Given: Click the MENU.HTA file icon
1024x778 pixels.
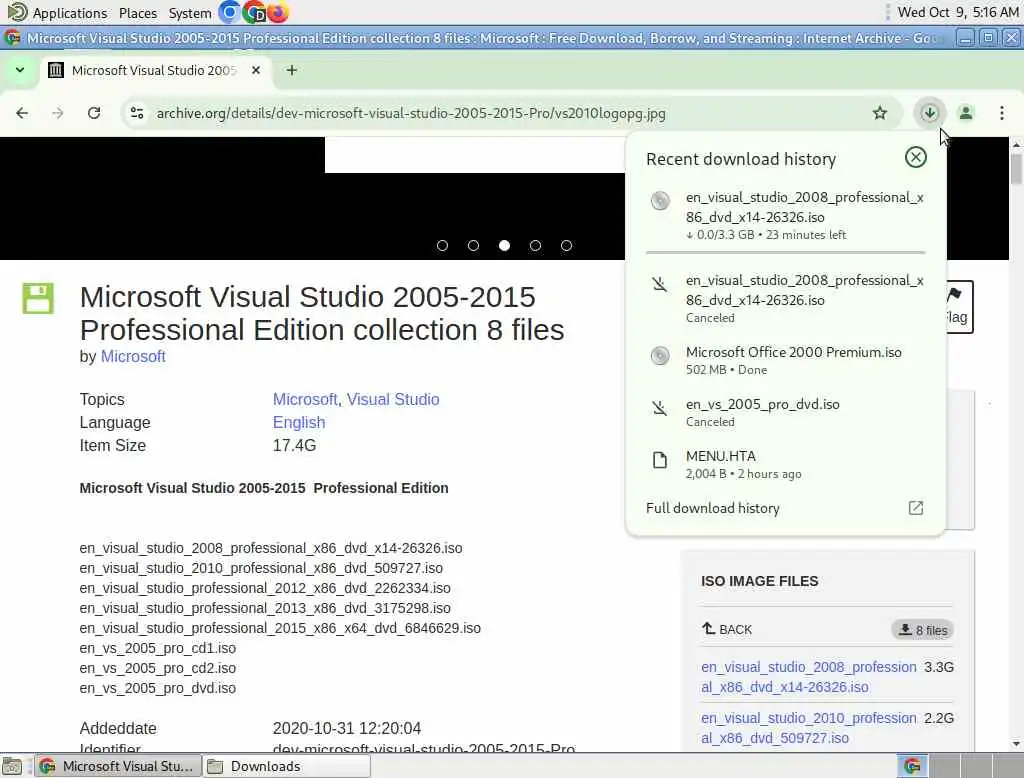Looking at the screenshot, I should pyautogui.click(x=660, y=460).
